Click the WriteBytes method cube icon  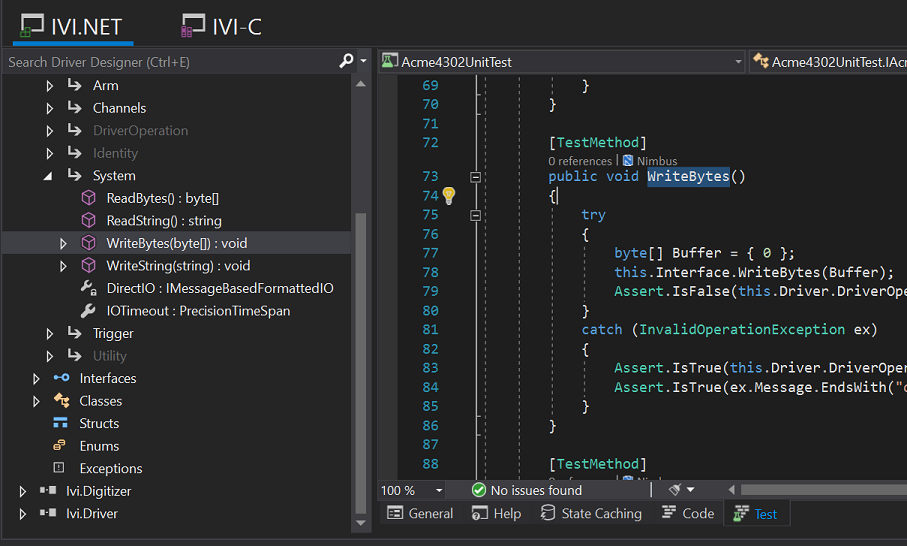pos(89,243)
